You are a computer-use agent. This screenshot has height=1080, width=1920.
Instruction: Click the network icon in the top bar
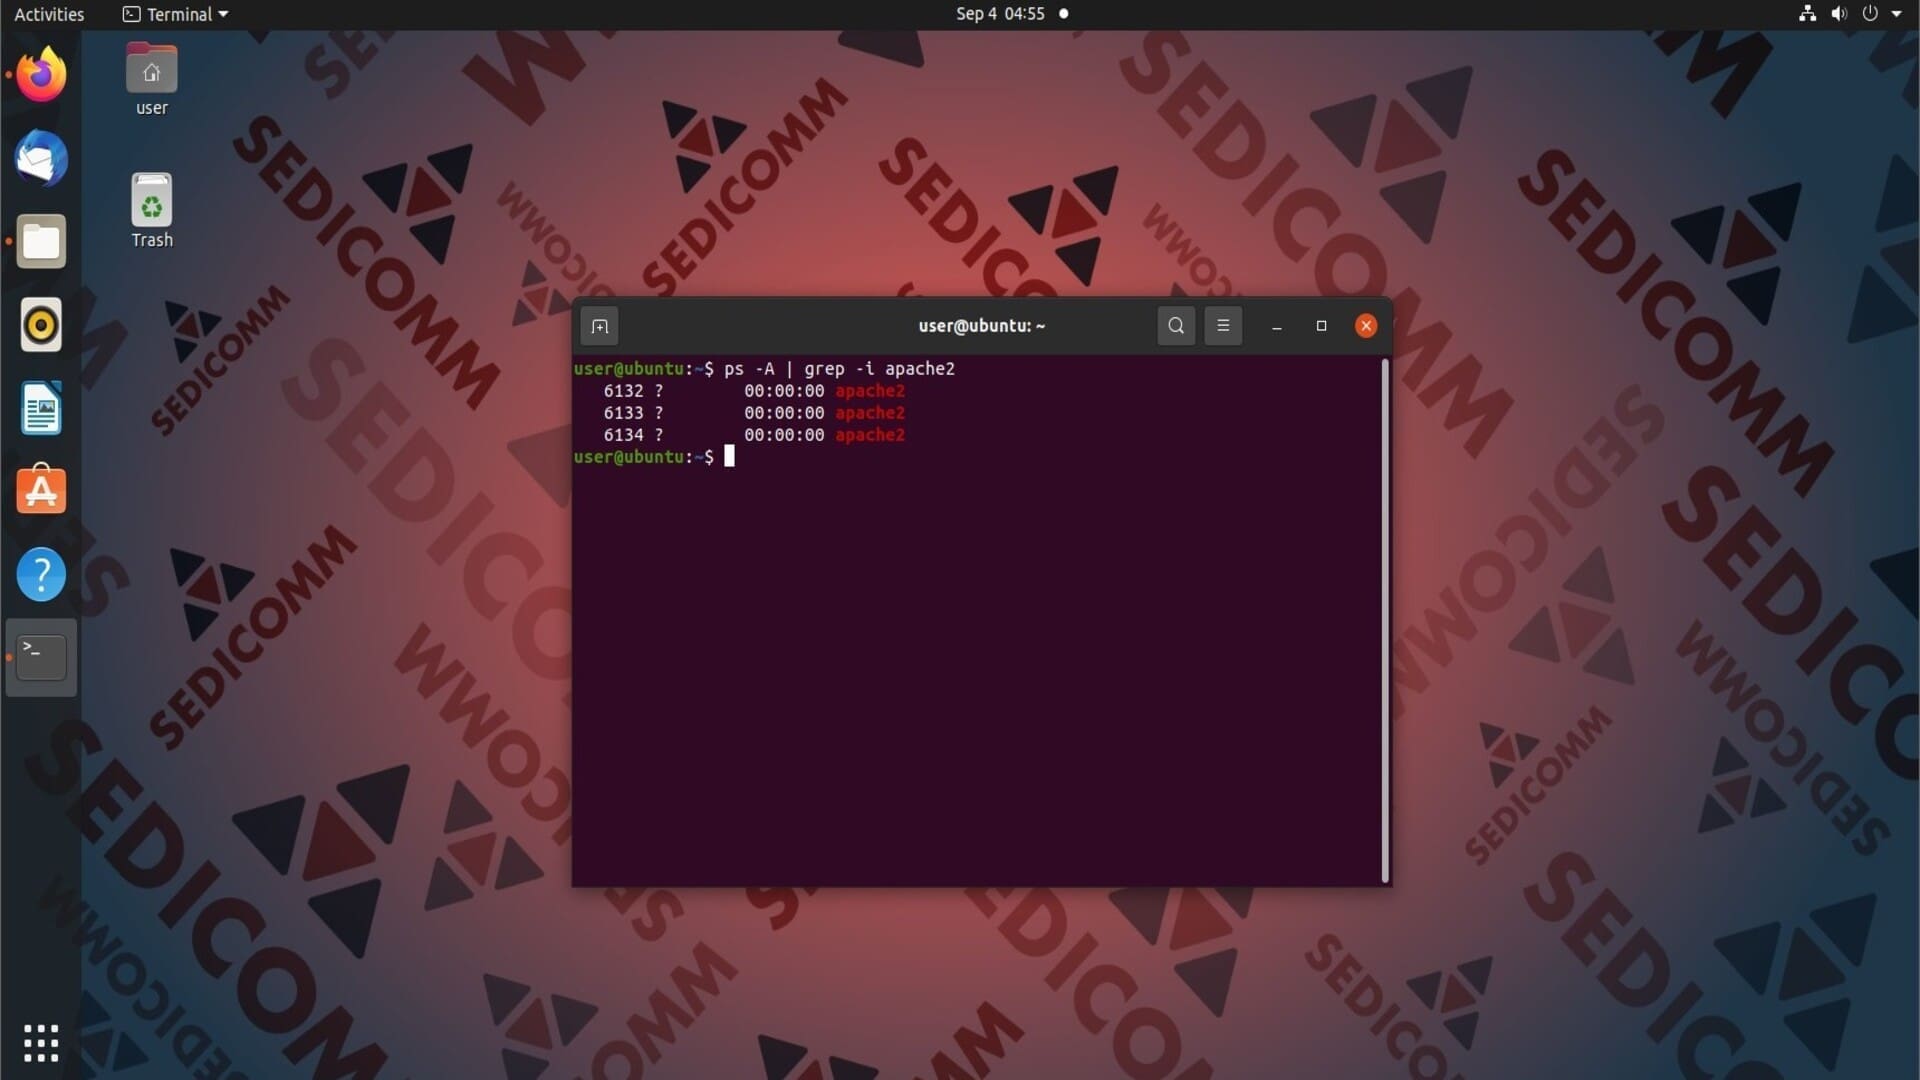point(1807,14)
